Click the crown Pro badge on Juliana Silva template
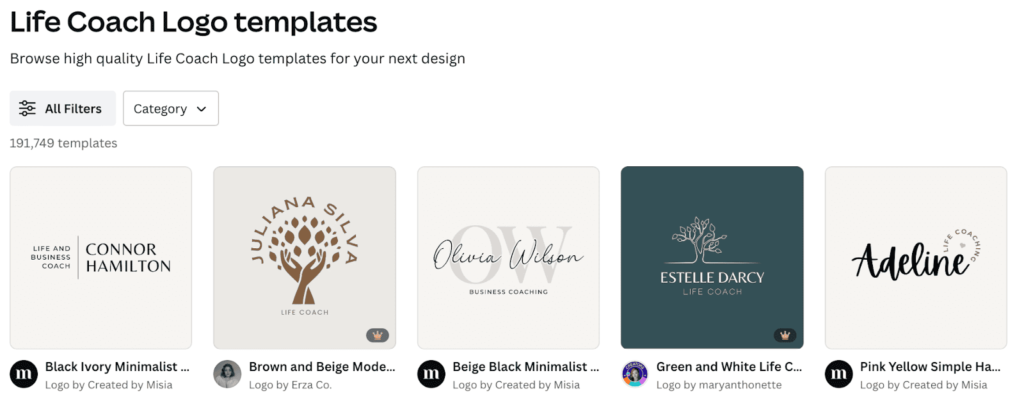 tap(377, 335)
